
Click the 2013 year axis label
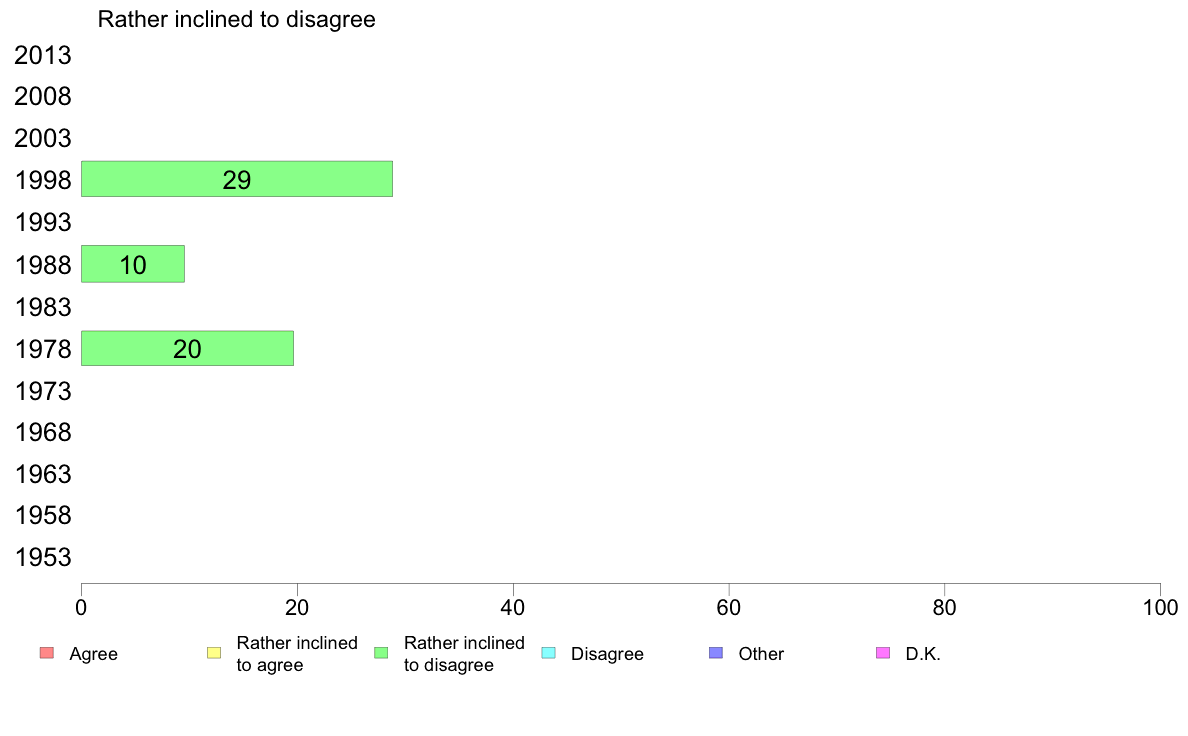click(x=42, y=55)
